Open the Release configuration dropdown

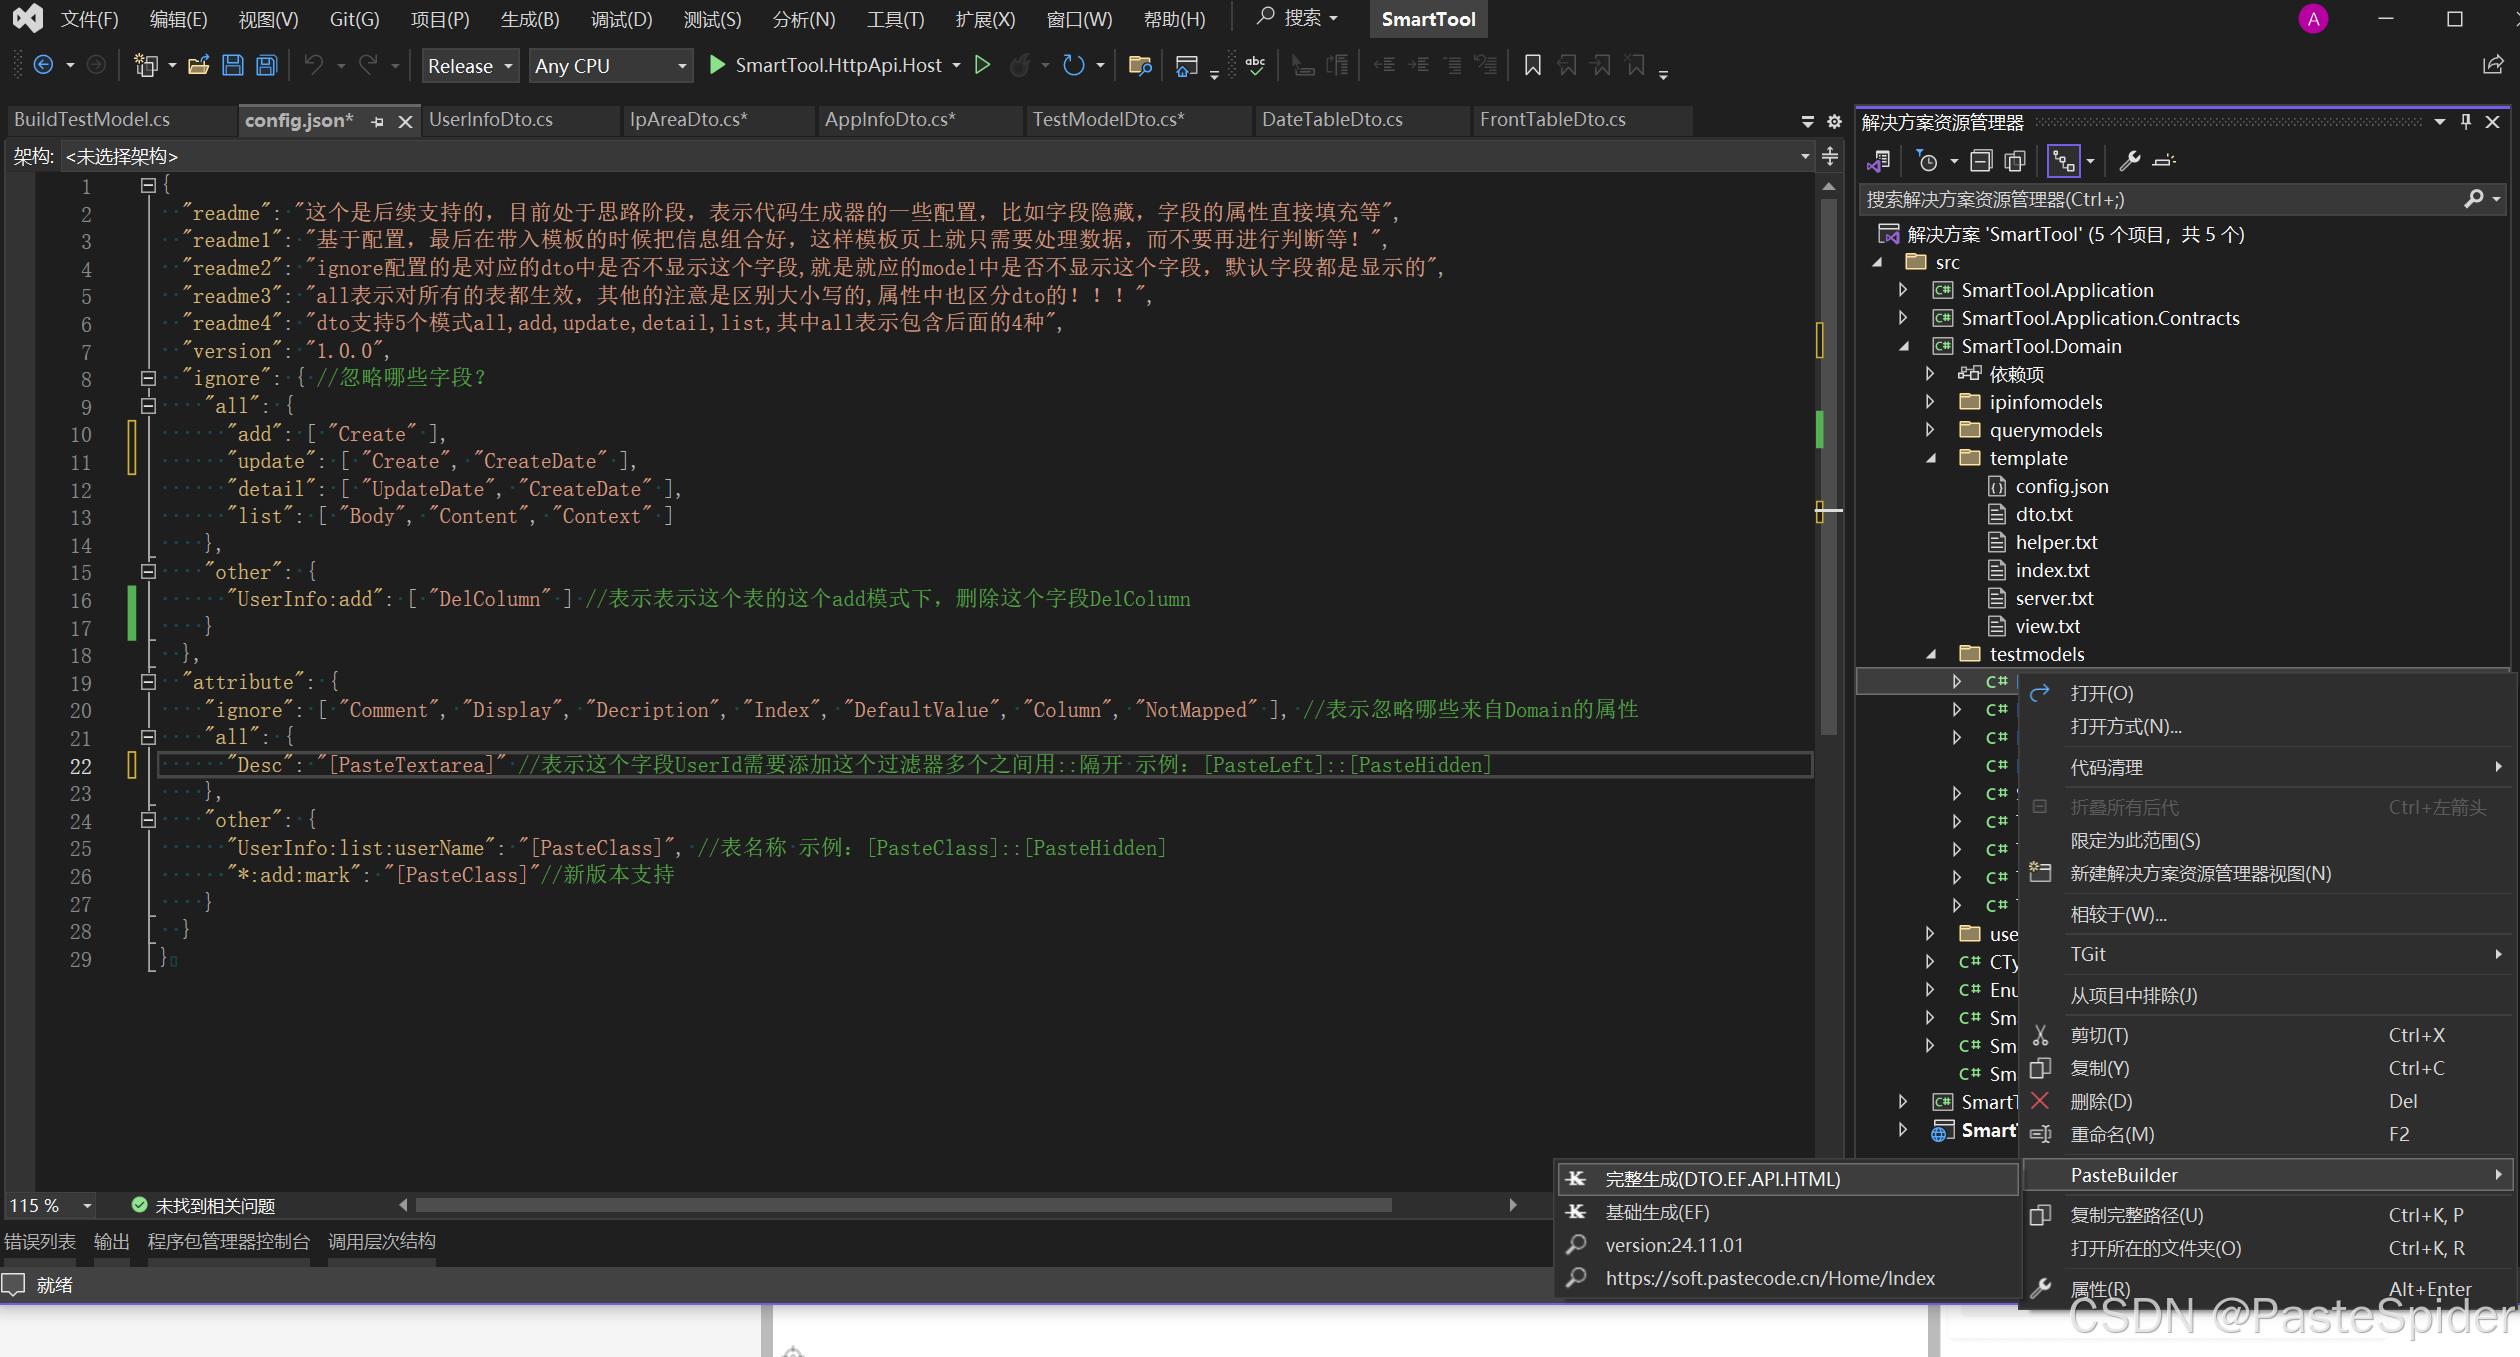470,66
